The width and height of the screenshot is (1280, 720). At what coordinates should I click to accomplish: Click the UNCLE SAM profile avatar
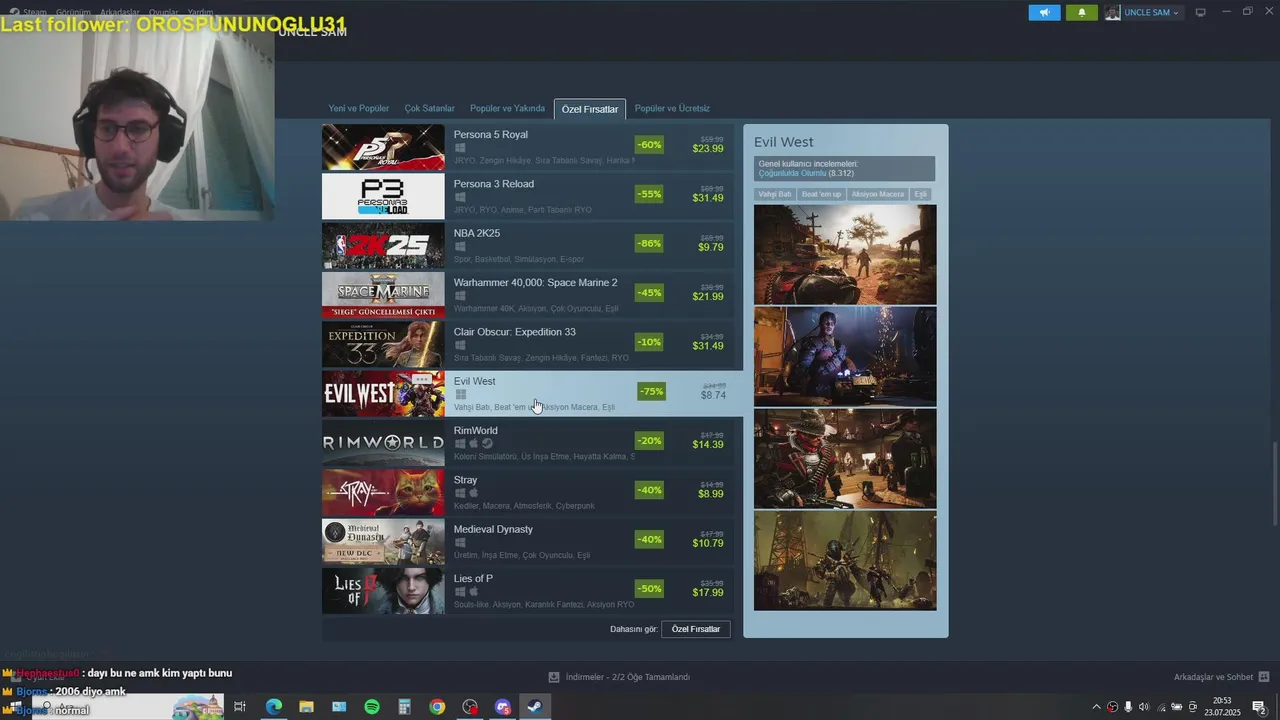1112,13
